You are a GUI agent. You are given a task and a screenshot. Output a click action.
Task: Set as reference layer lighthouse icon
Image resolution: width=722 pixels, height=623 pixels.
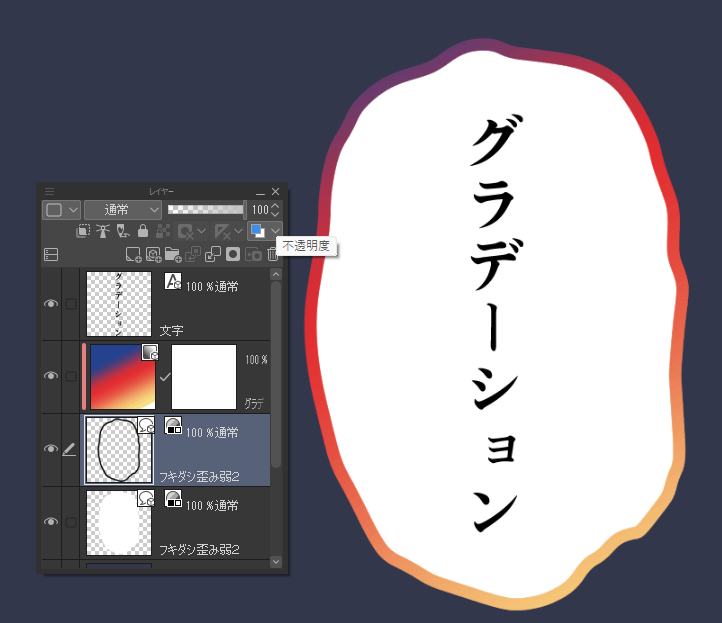point(103,231)
